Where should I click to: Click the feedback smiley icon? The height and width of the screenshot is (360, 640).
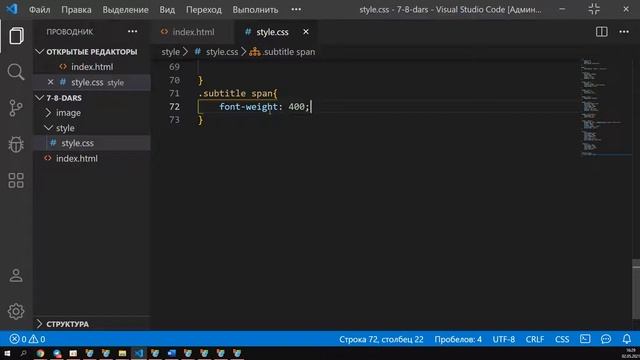tap(606, 339)
